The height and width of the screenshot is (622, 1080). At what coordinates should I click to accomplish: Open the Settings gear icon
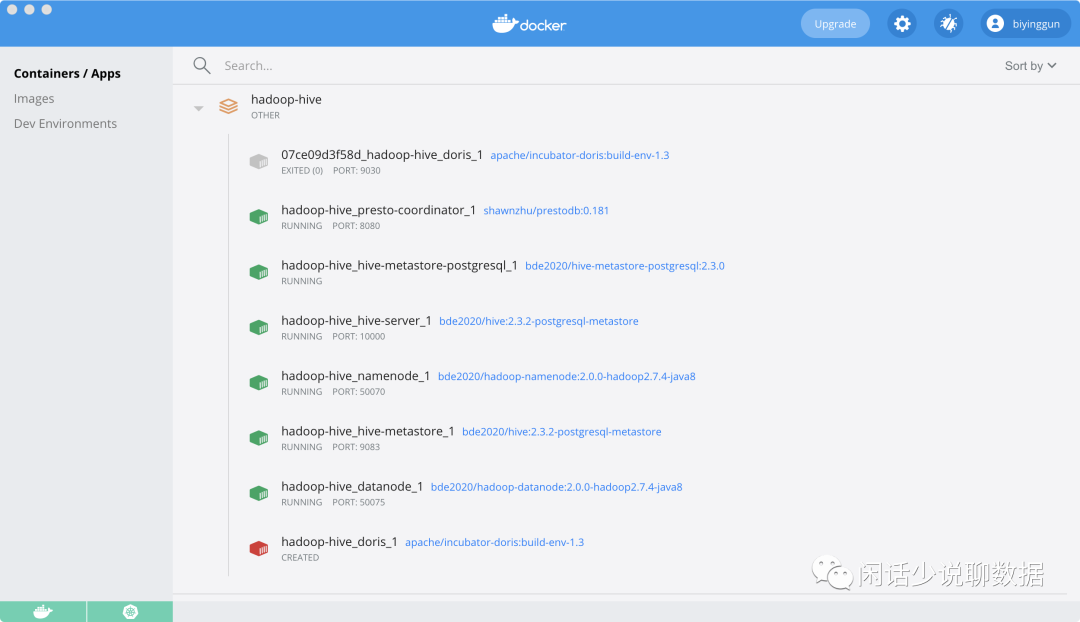[x=902, y=24]
